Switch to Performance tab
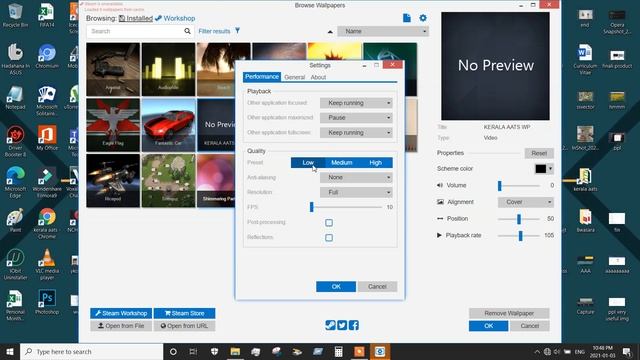The image size is (640, 360). click(262, 77)
